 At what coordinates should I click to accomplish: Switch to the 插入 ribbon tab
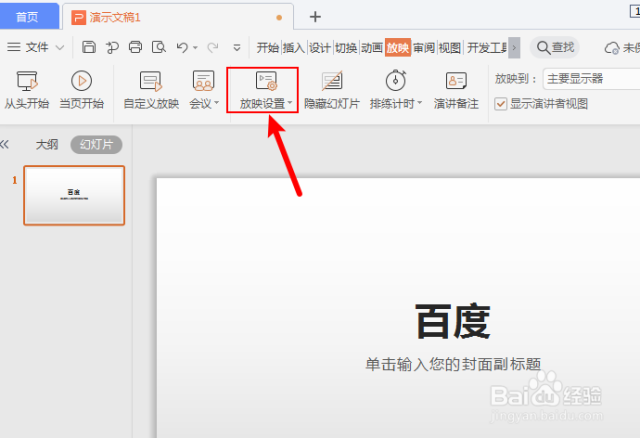(x=293, y=48)
